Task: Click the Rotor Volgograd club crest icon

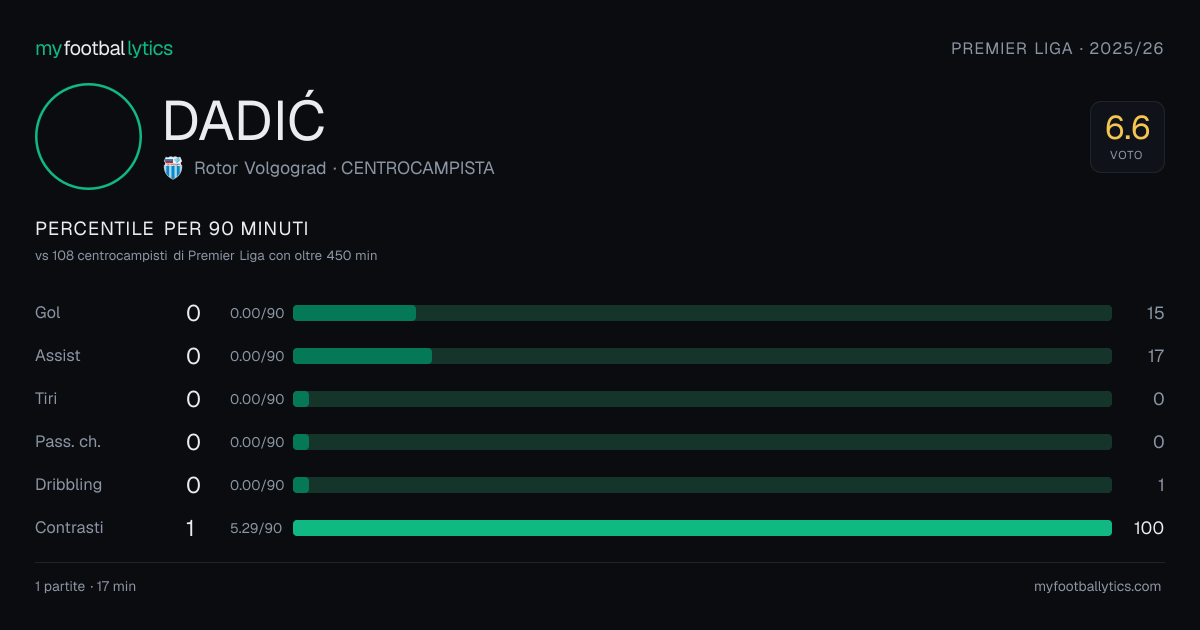Action: (x=173, y=168)
